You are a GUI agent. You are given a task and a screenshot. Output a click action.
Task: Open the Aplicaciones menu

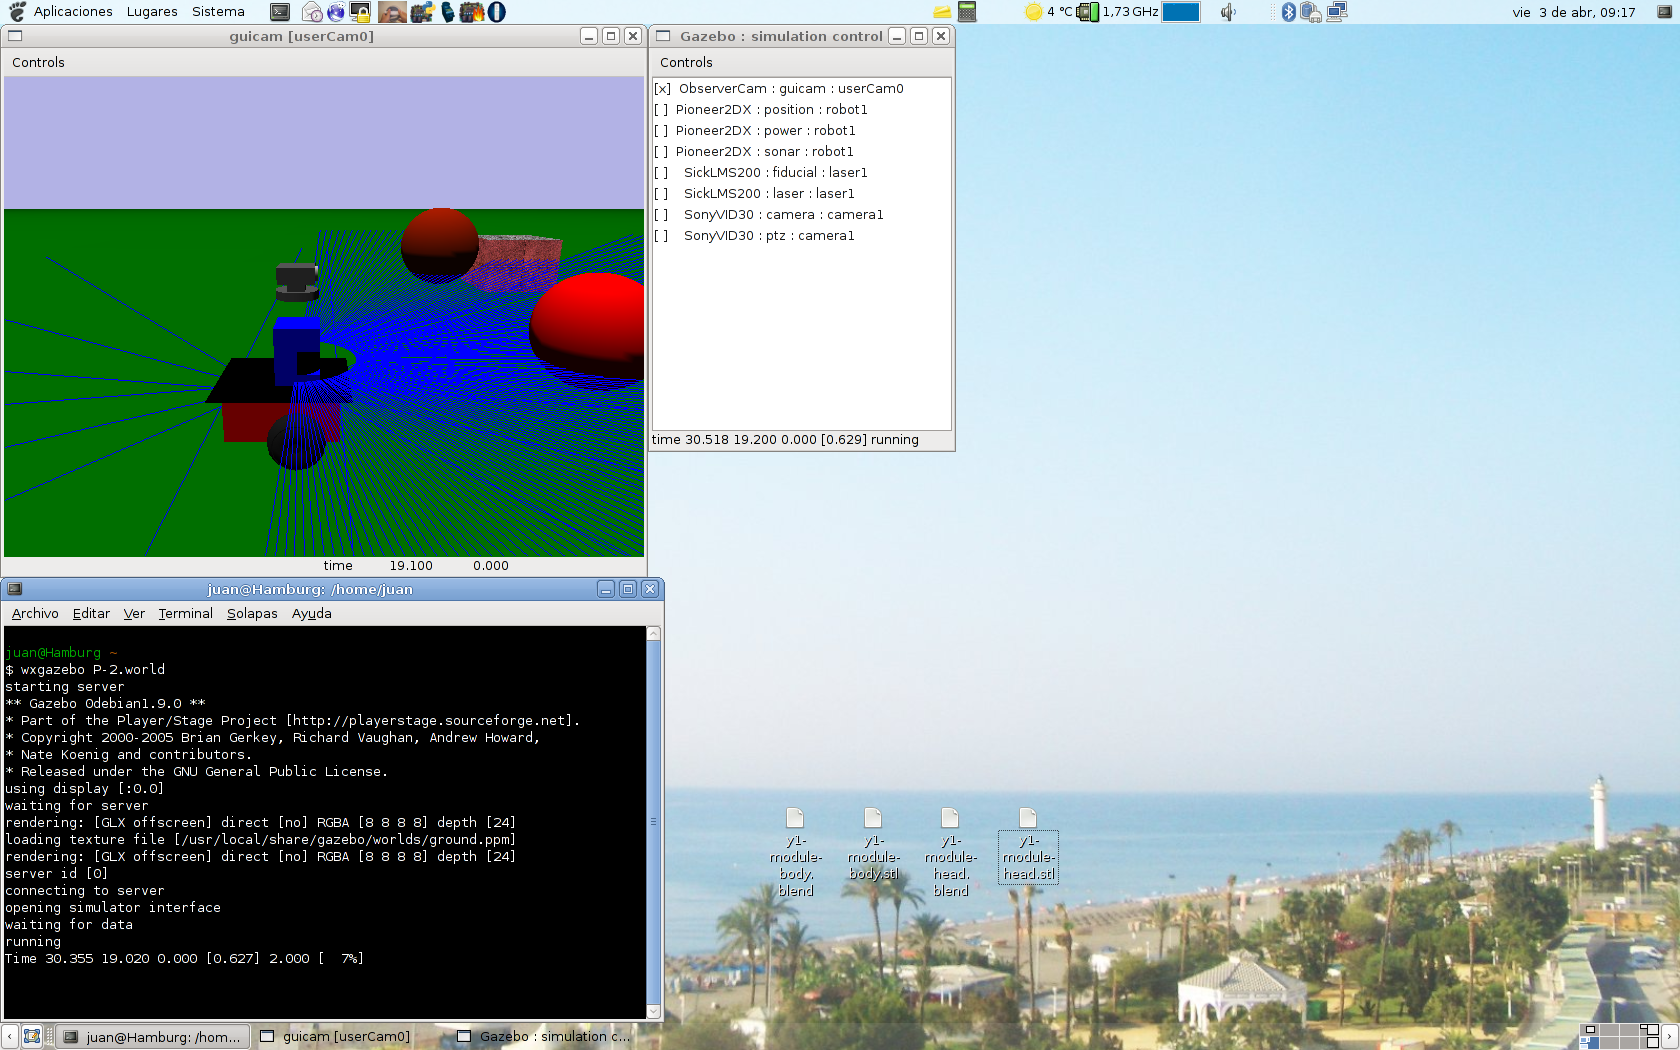(x=72, y=12)
